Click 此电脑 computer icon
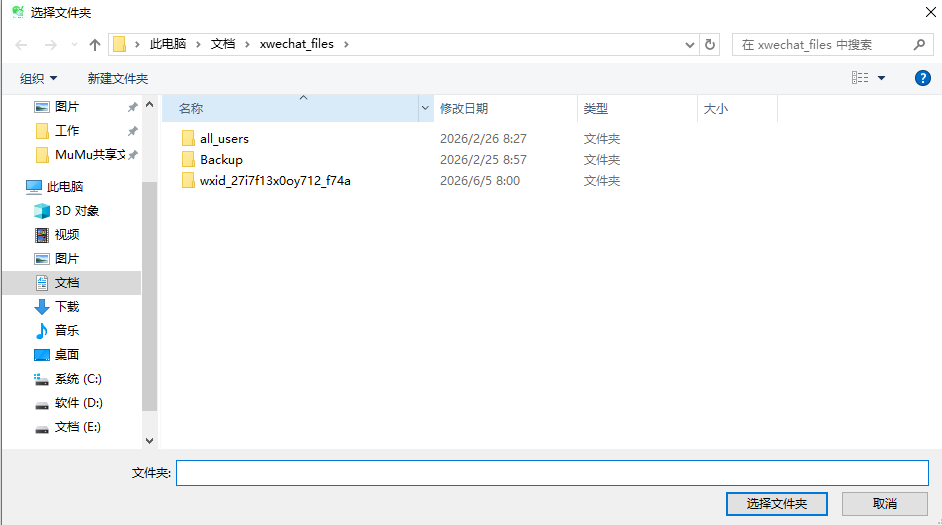 (34, 187)
